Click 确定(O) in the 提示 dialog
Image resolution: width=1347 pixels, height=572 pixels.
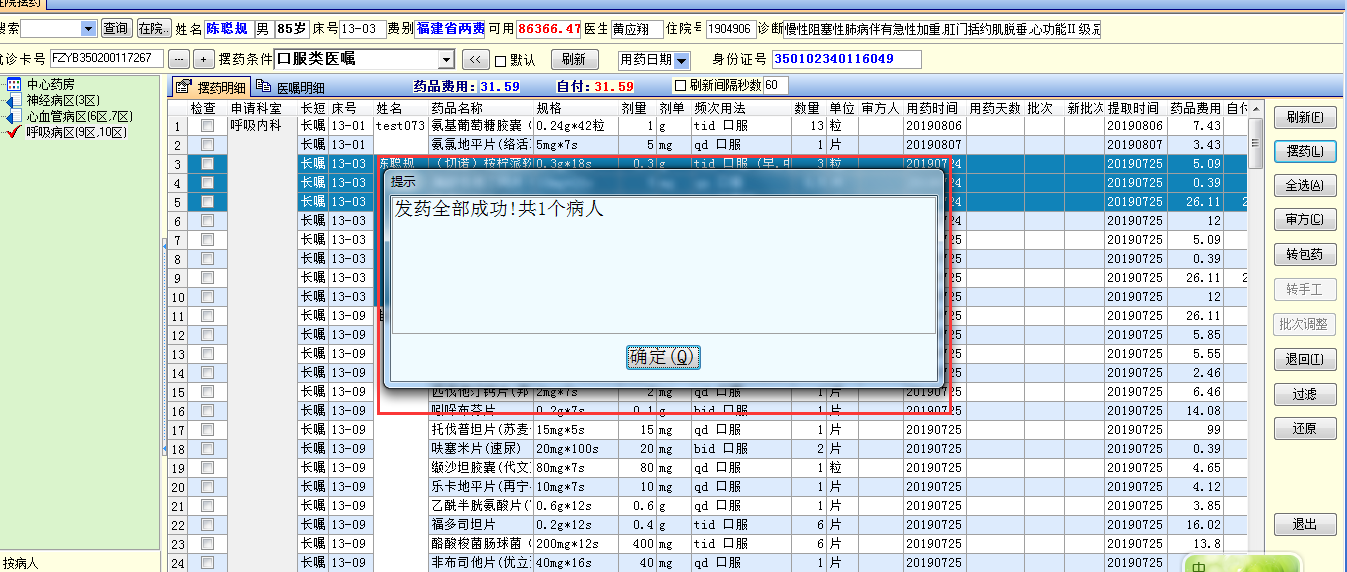click(664, 357)
